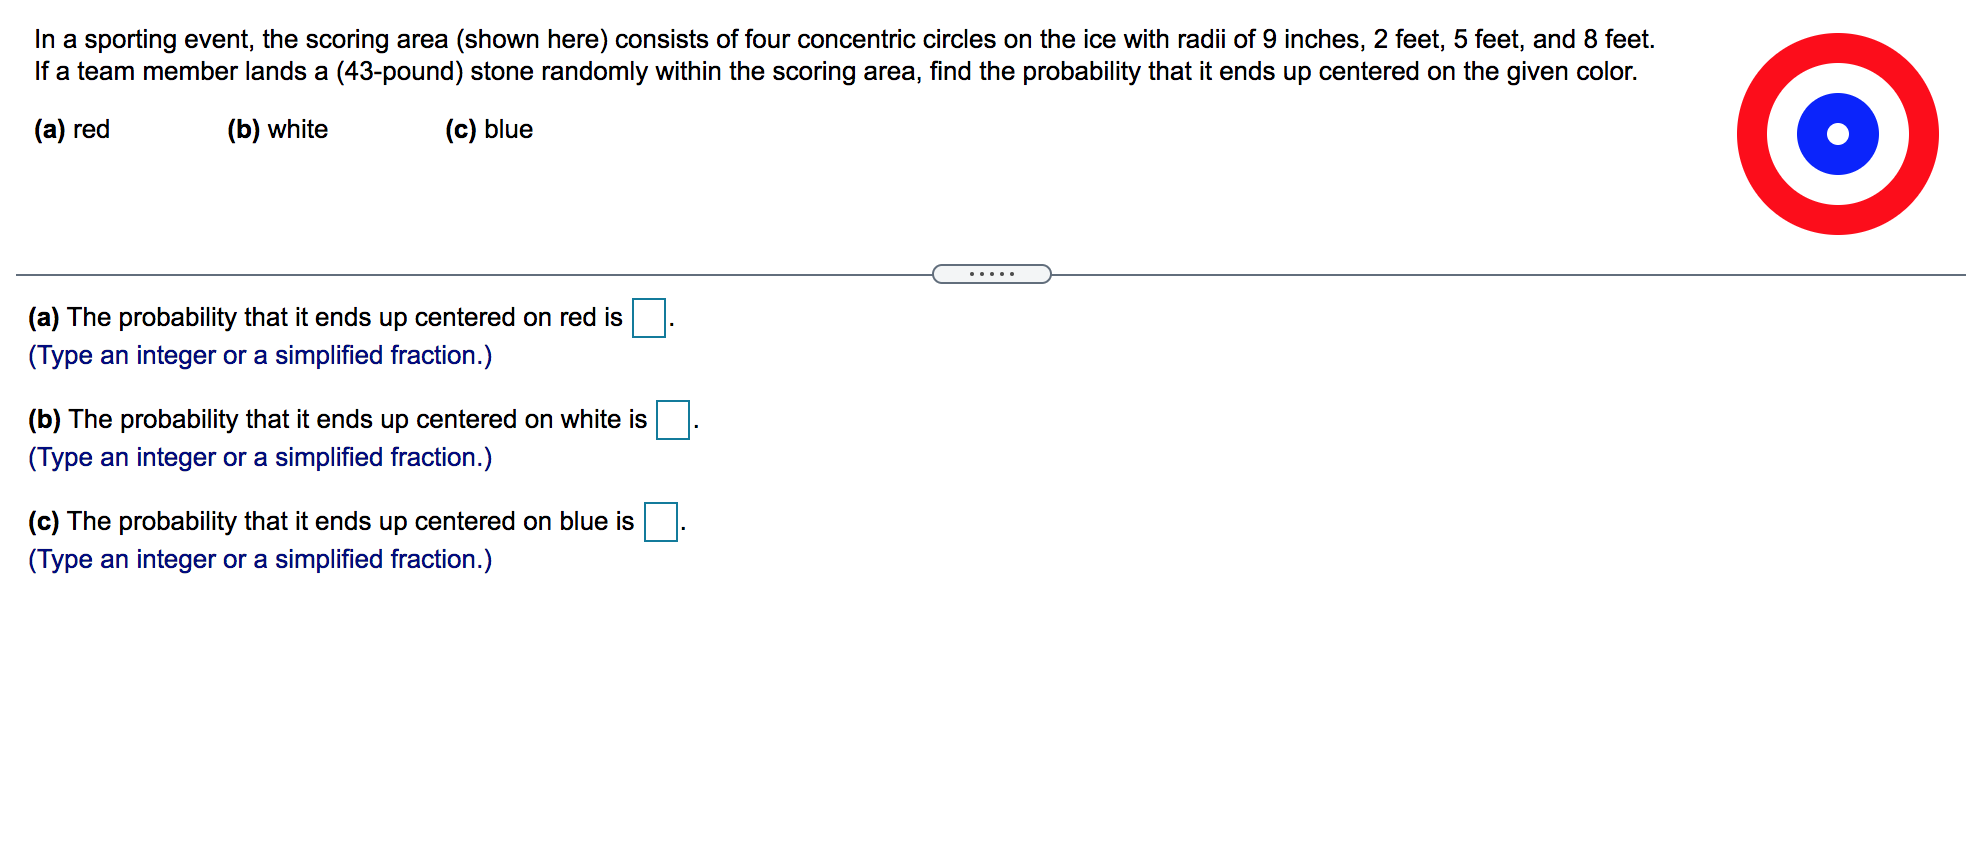
Task: Expand the dotted divider handle
Action: 991,274
